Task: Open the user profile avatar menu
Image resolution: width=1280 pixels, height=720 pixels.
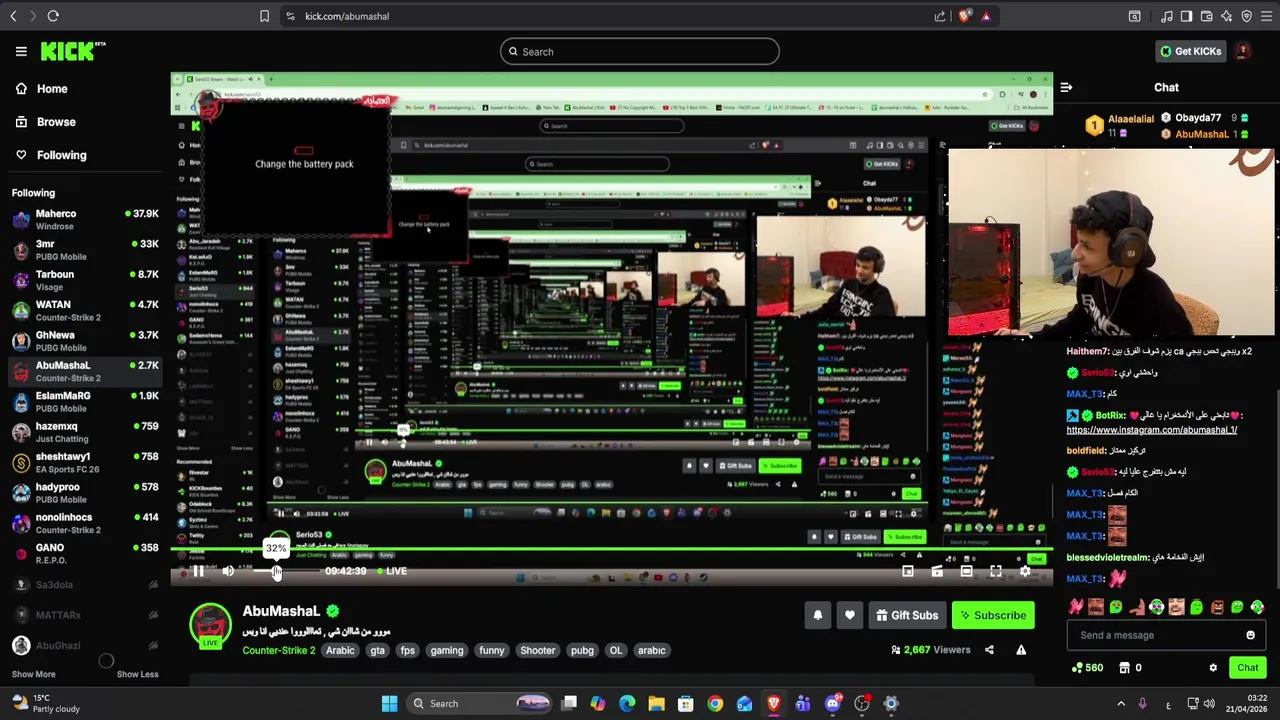Action: [1243, 51]
